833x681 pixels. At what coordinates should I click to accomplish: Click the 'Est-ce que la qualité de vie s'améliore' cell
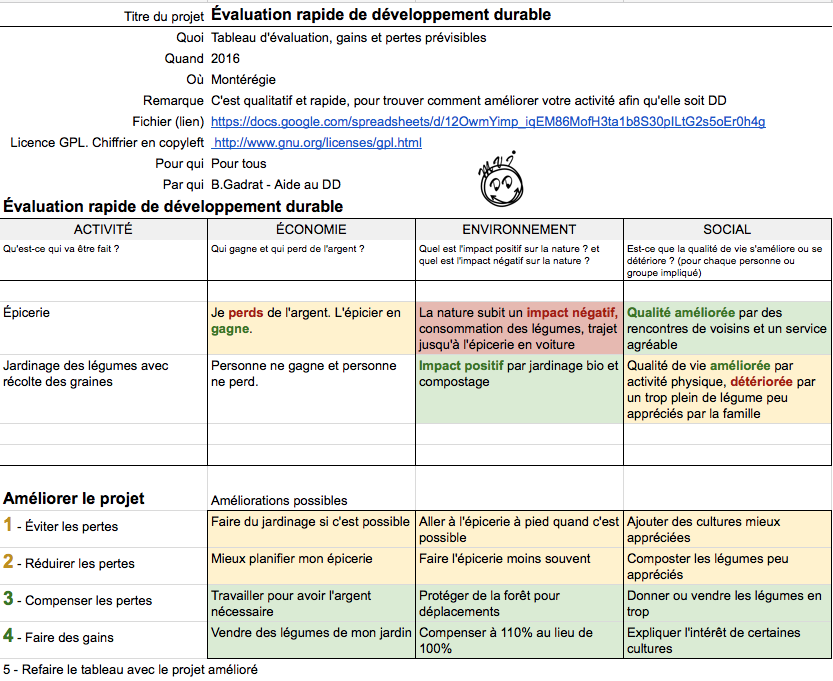coord(727,260)
